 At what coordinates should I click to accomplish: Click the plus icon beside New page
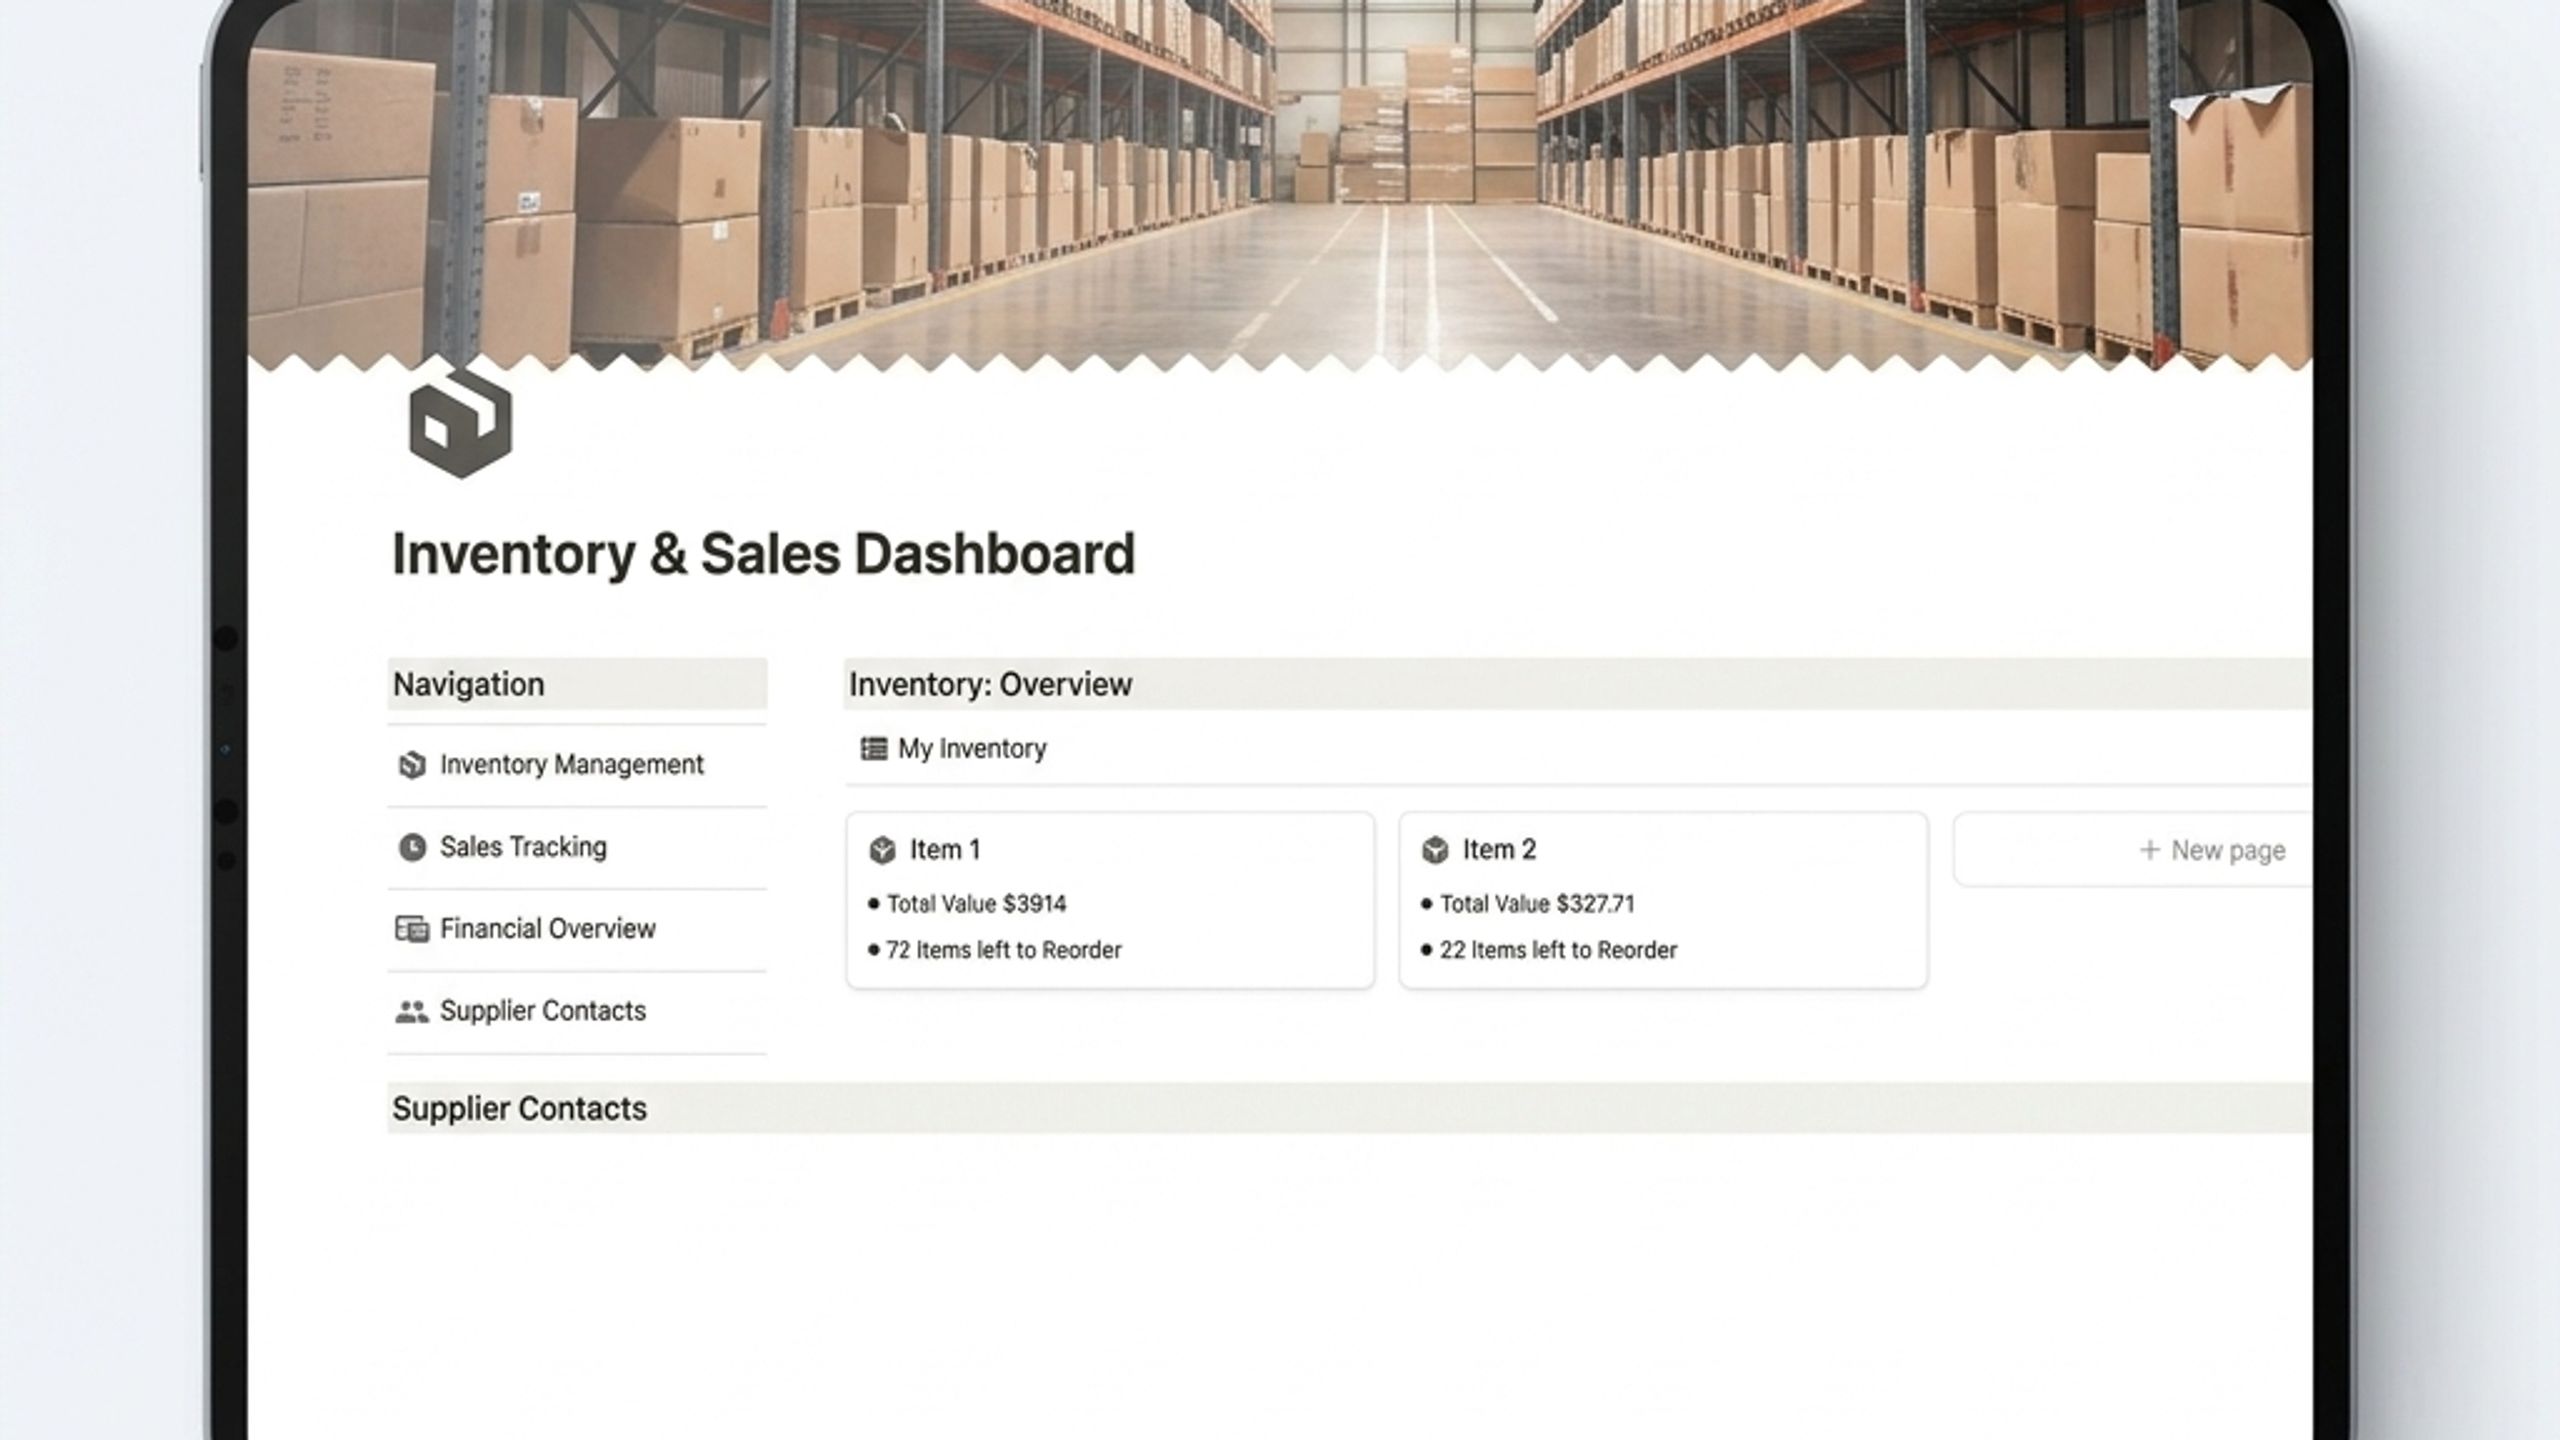[2149, 850]
